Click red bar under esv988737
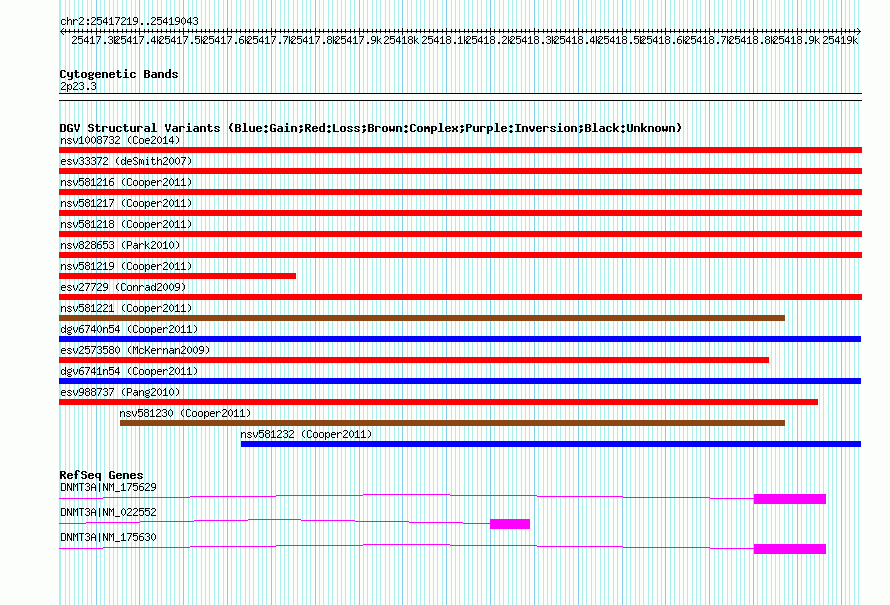 438,402
